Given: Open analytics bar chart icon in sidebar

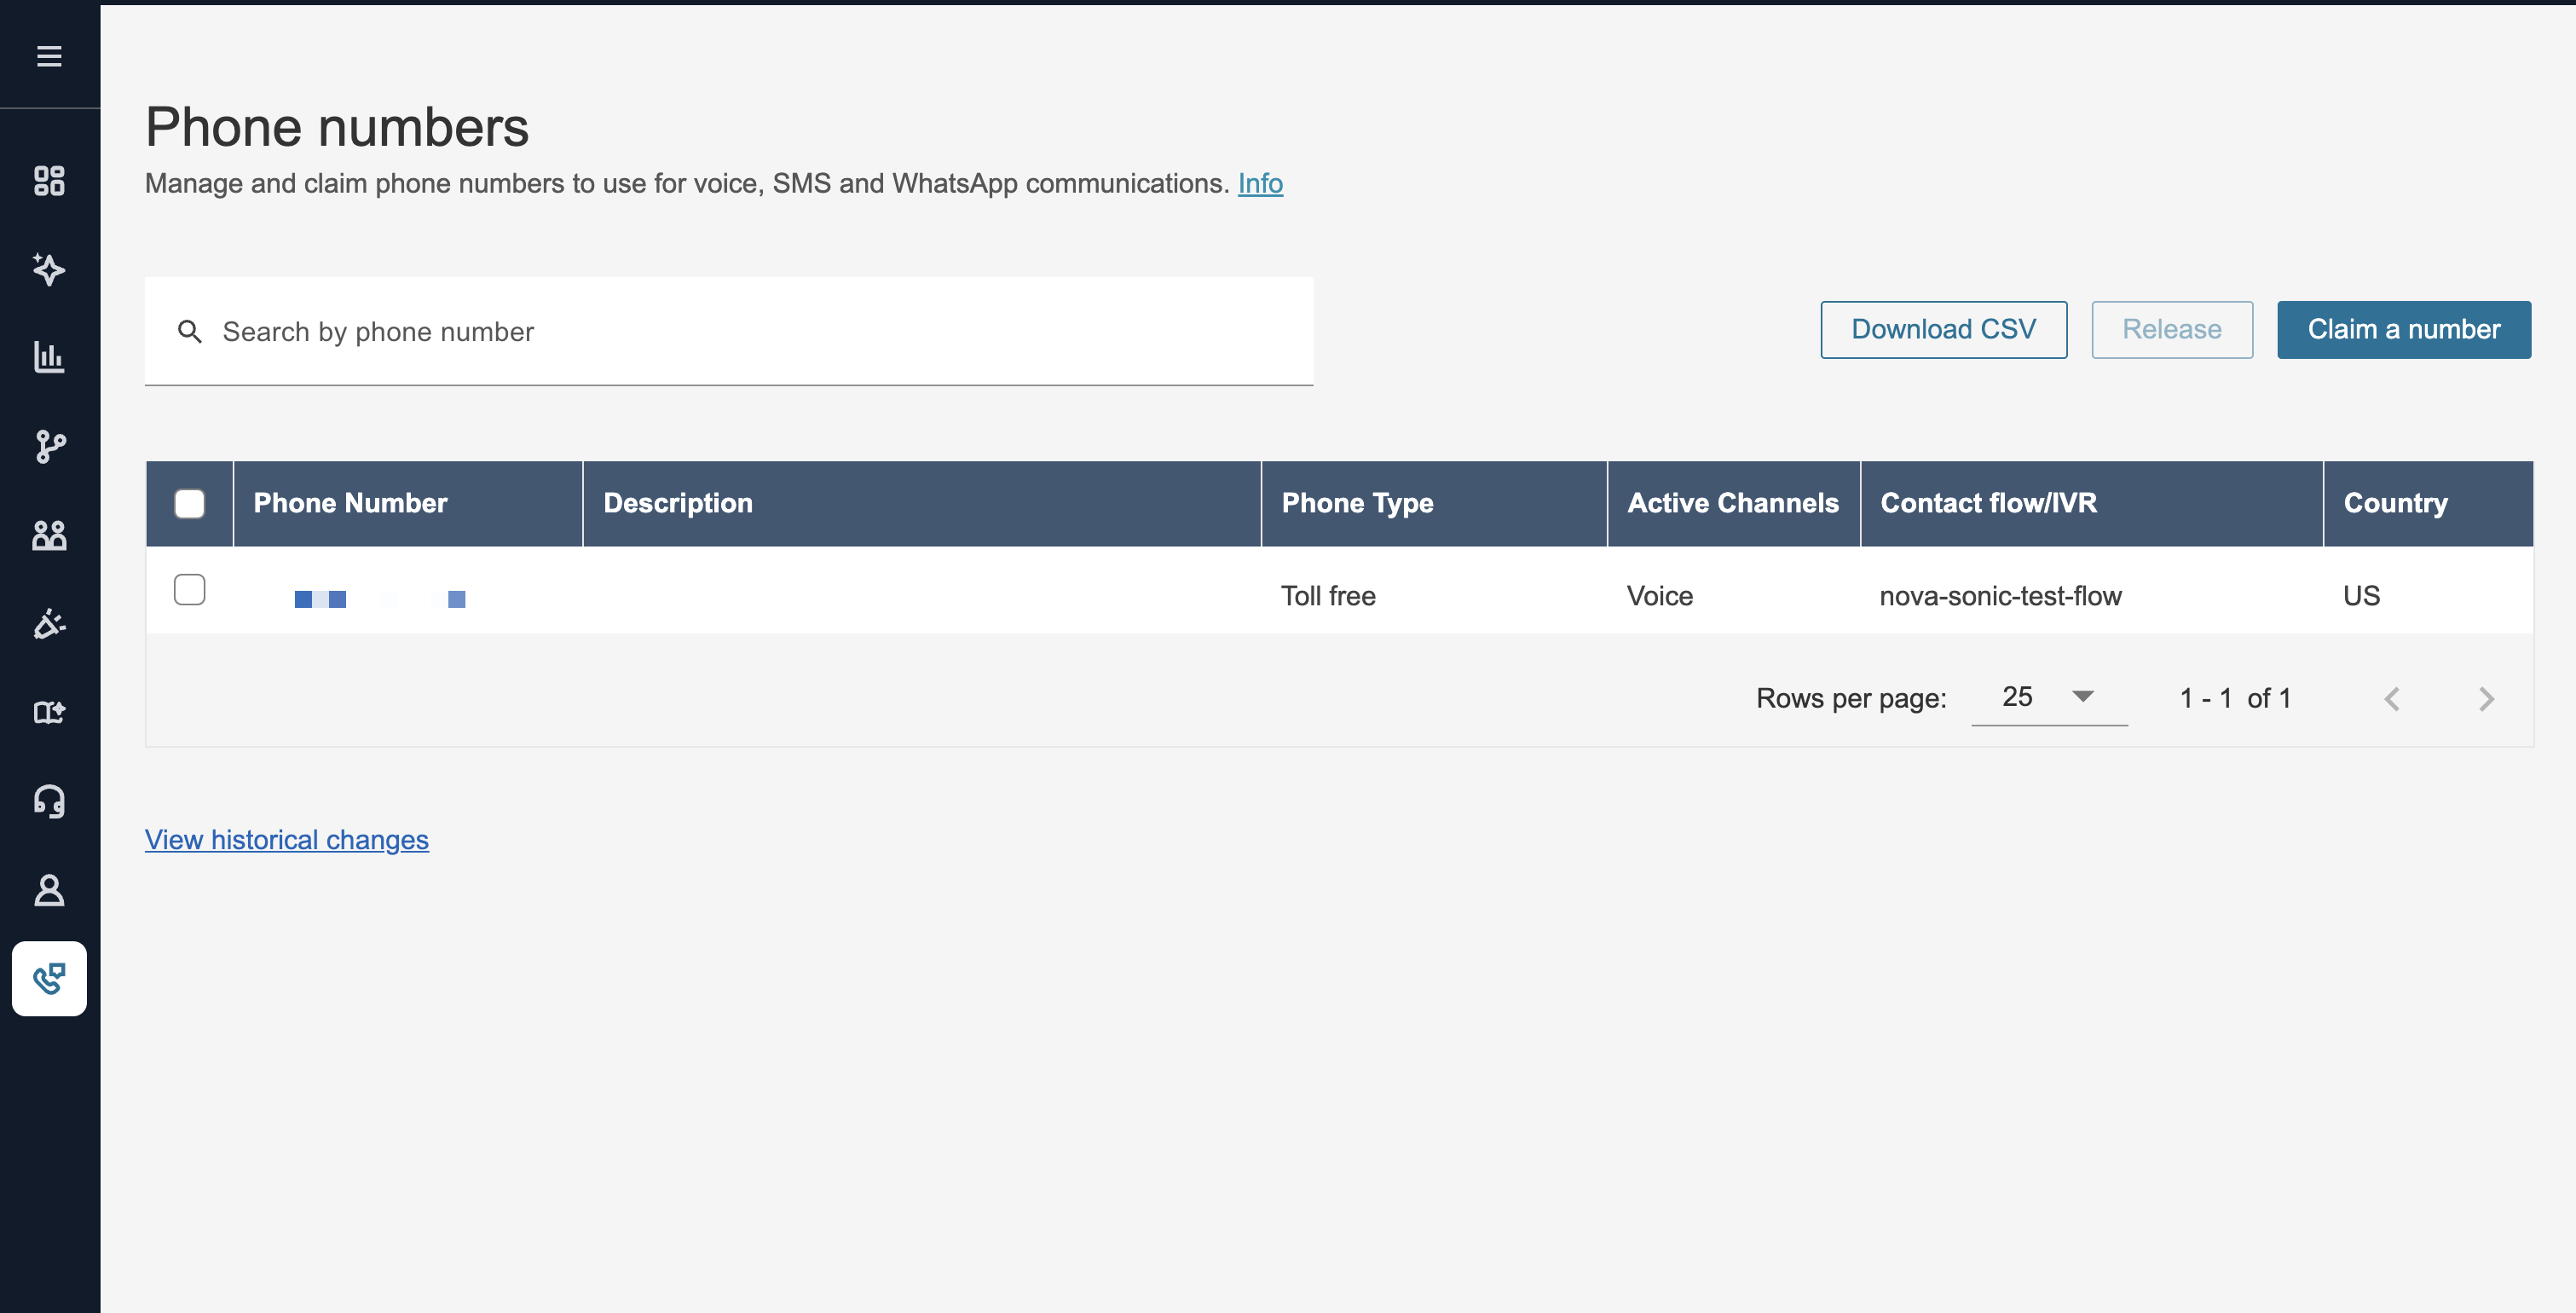Looking at the screenshot, I should (49, 357).
